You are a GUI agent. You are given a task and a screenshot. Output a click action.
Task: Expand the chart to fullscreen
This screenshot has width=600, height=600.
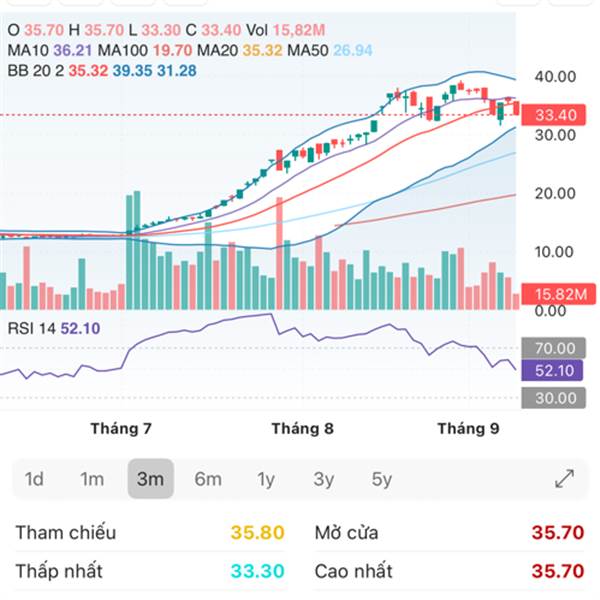pos(564,478)
